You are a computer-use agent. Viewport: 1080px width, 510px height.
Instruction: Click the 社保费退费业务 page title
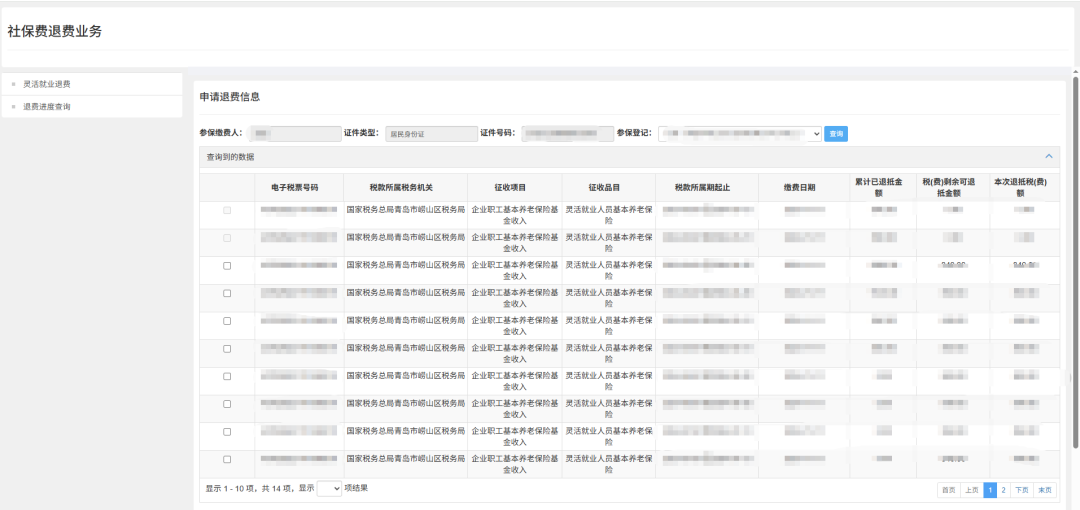[54, 31]
